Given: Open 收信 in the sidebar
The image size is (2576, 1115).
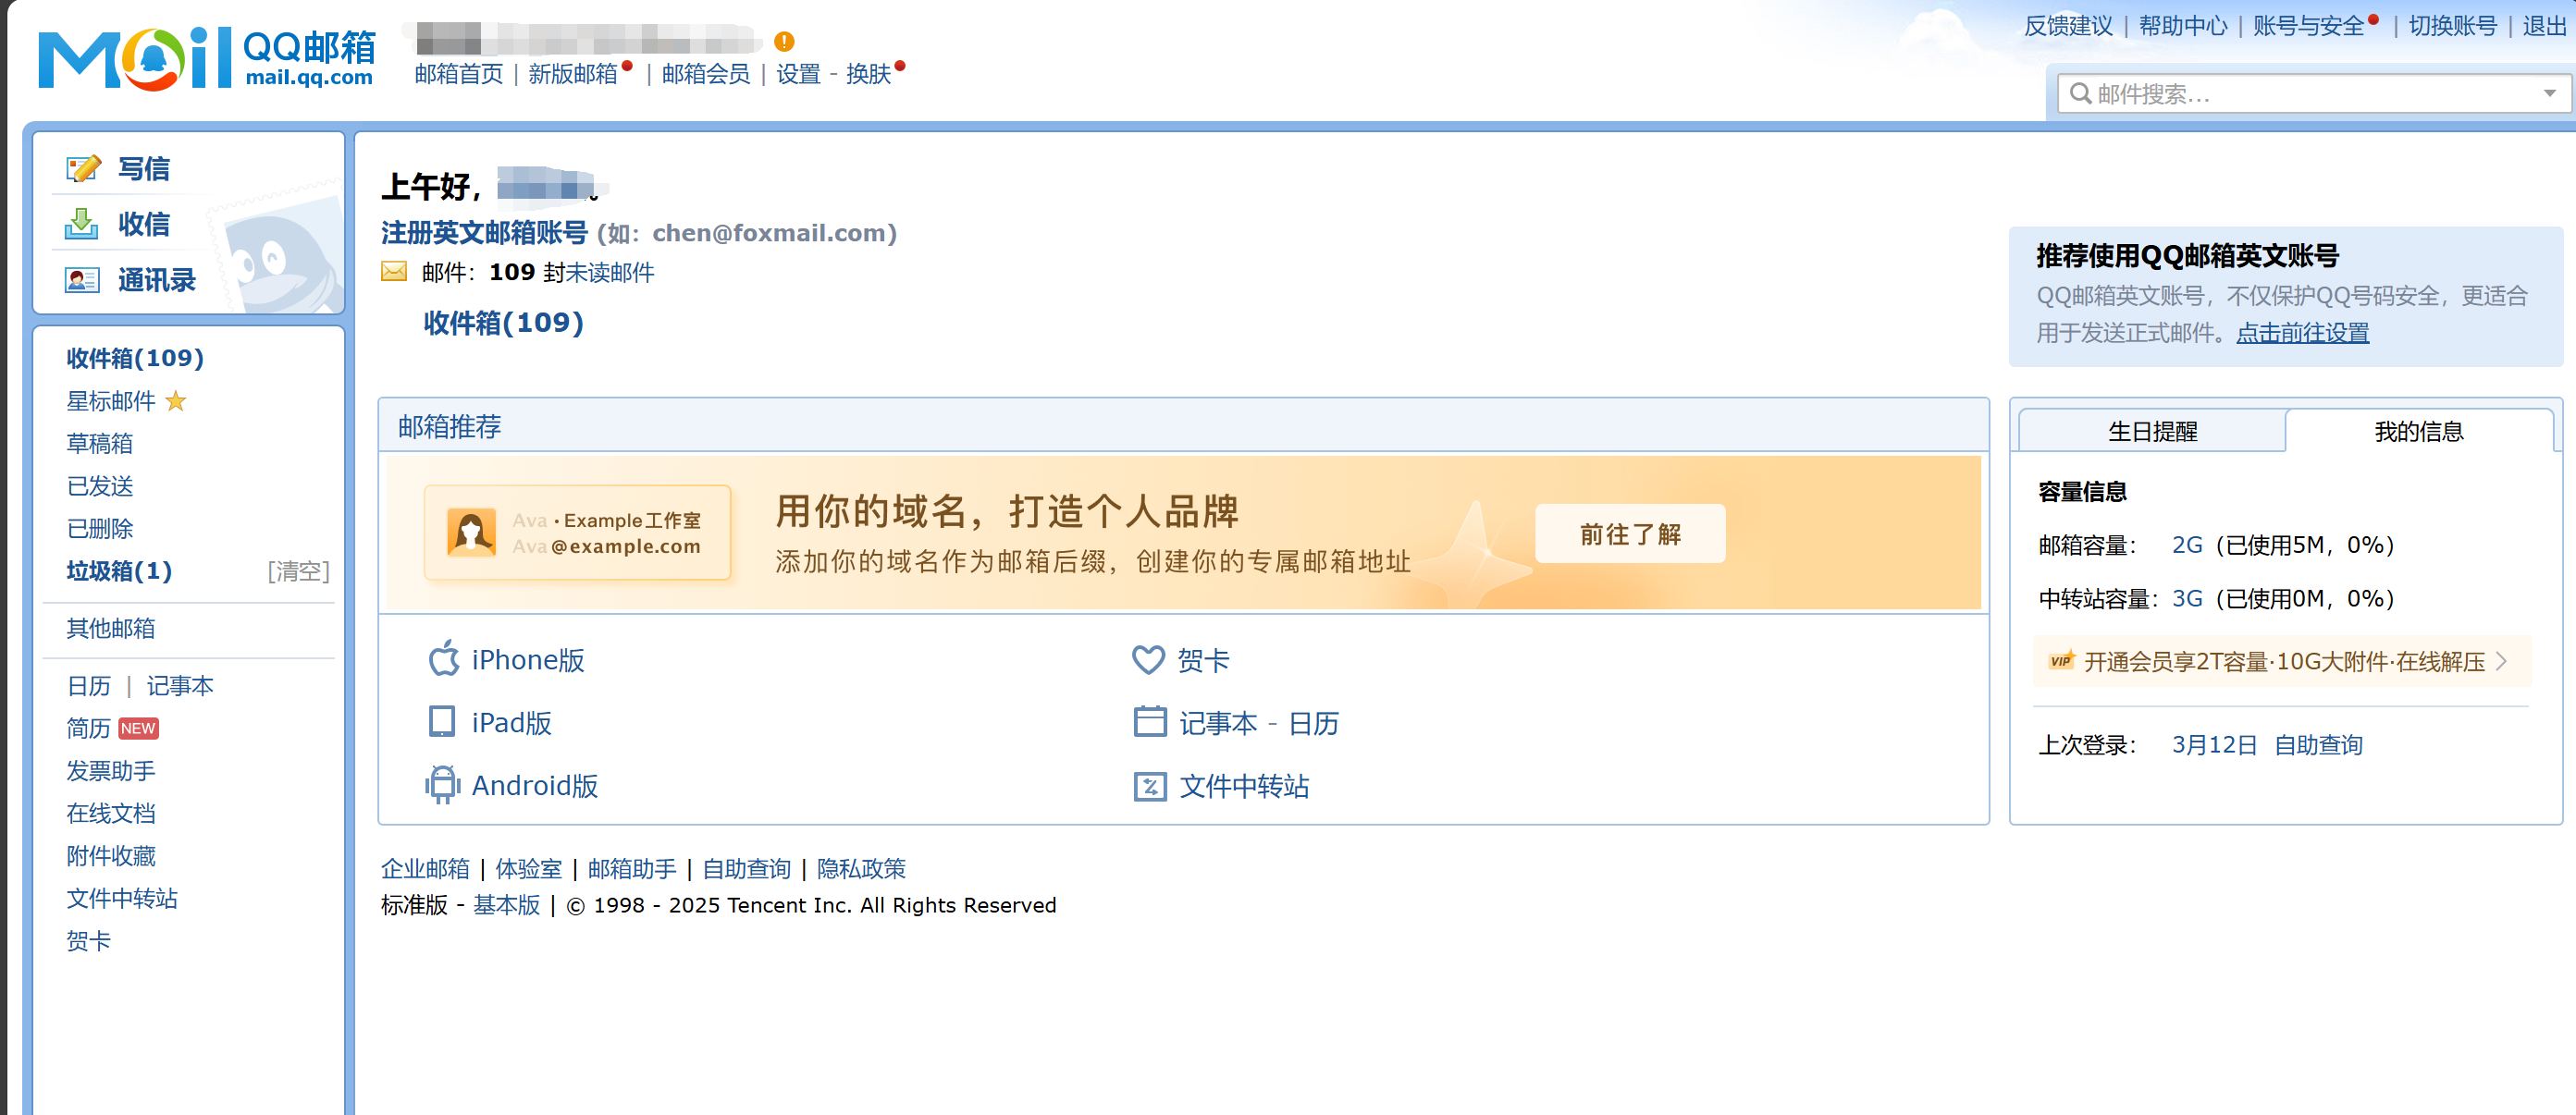Looking at the screenshot, I should pos(143,224).
